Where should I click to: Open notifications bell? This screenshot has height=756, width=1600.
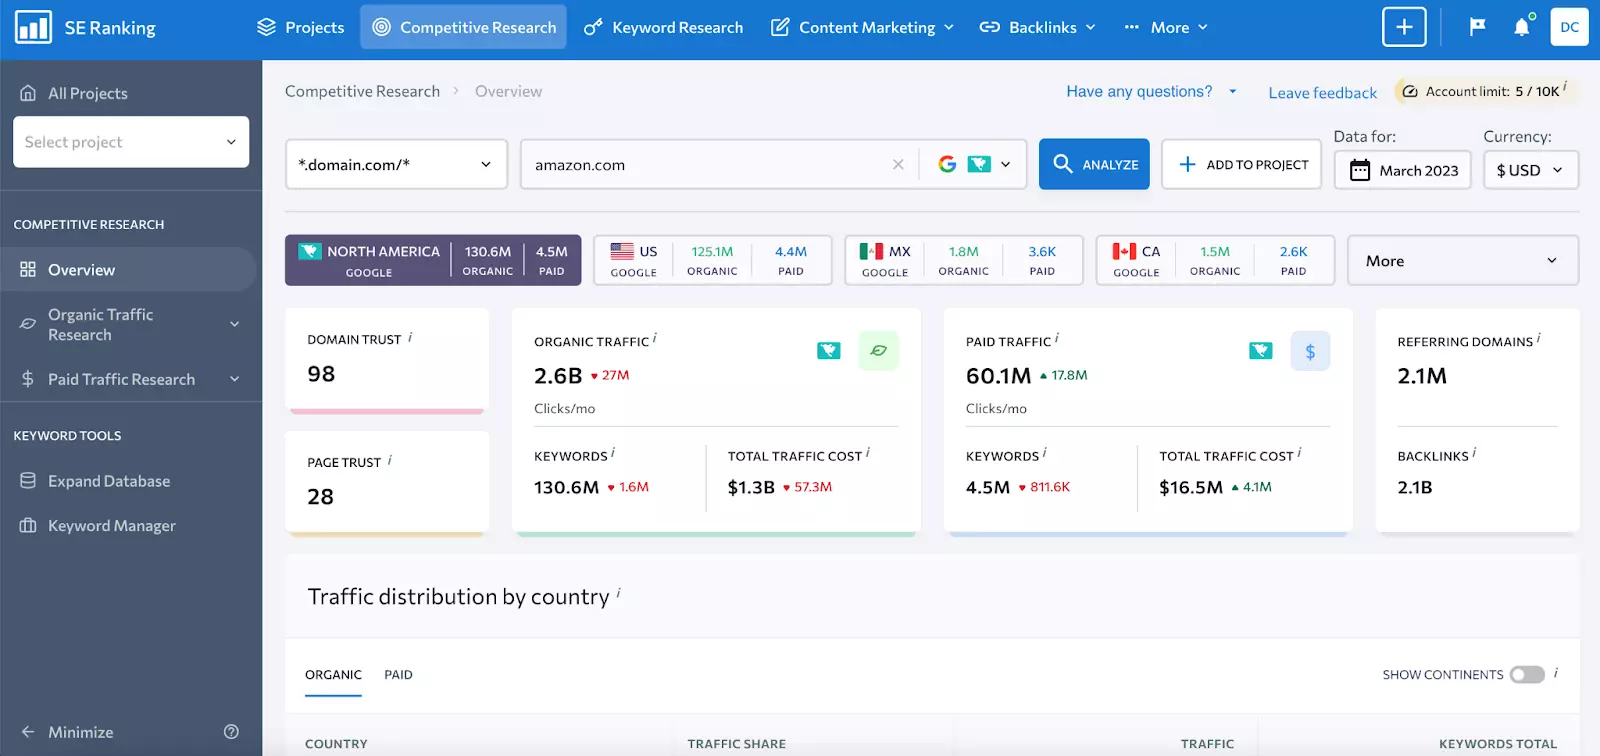point(1522,26)
